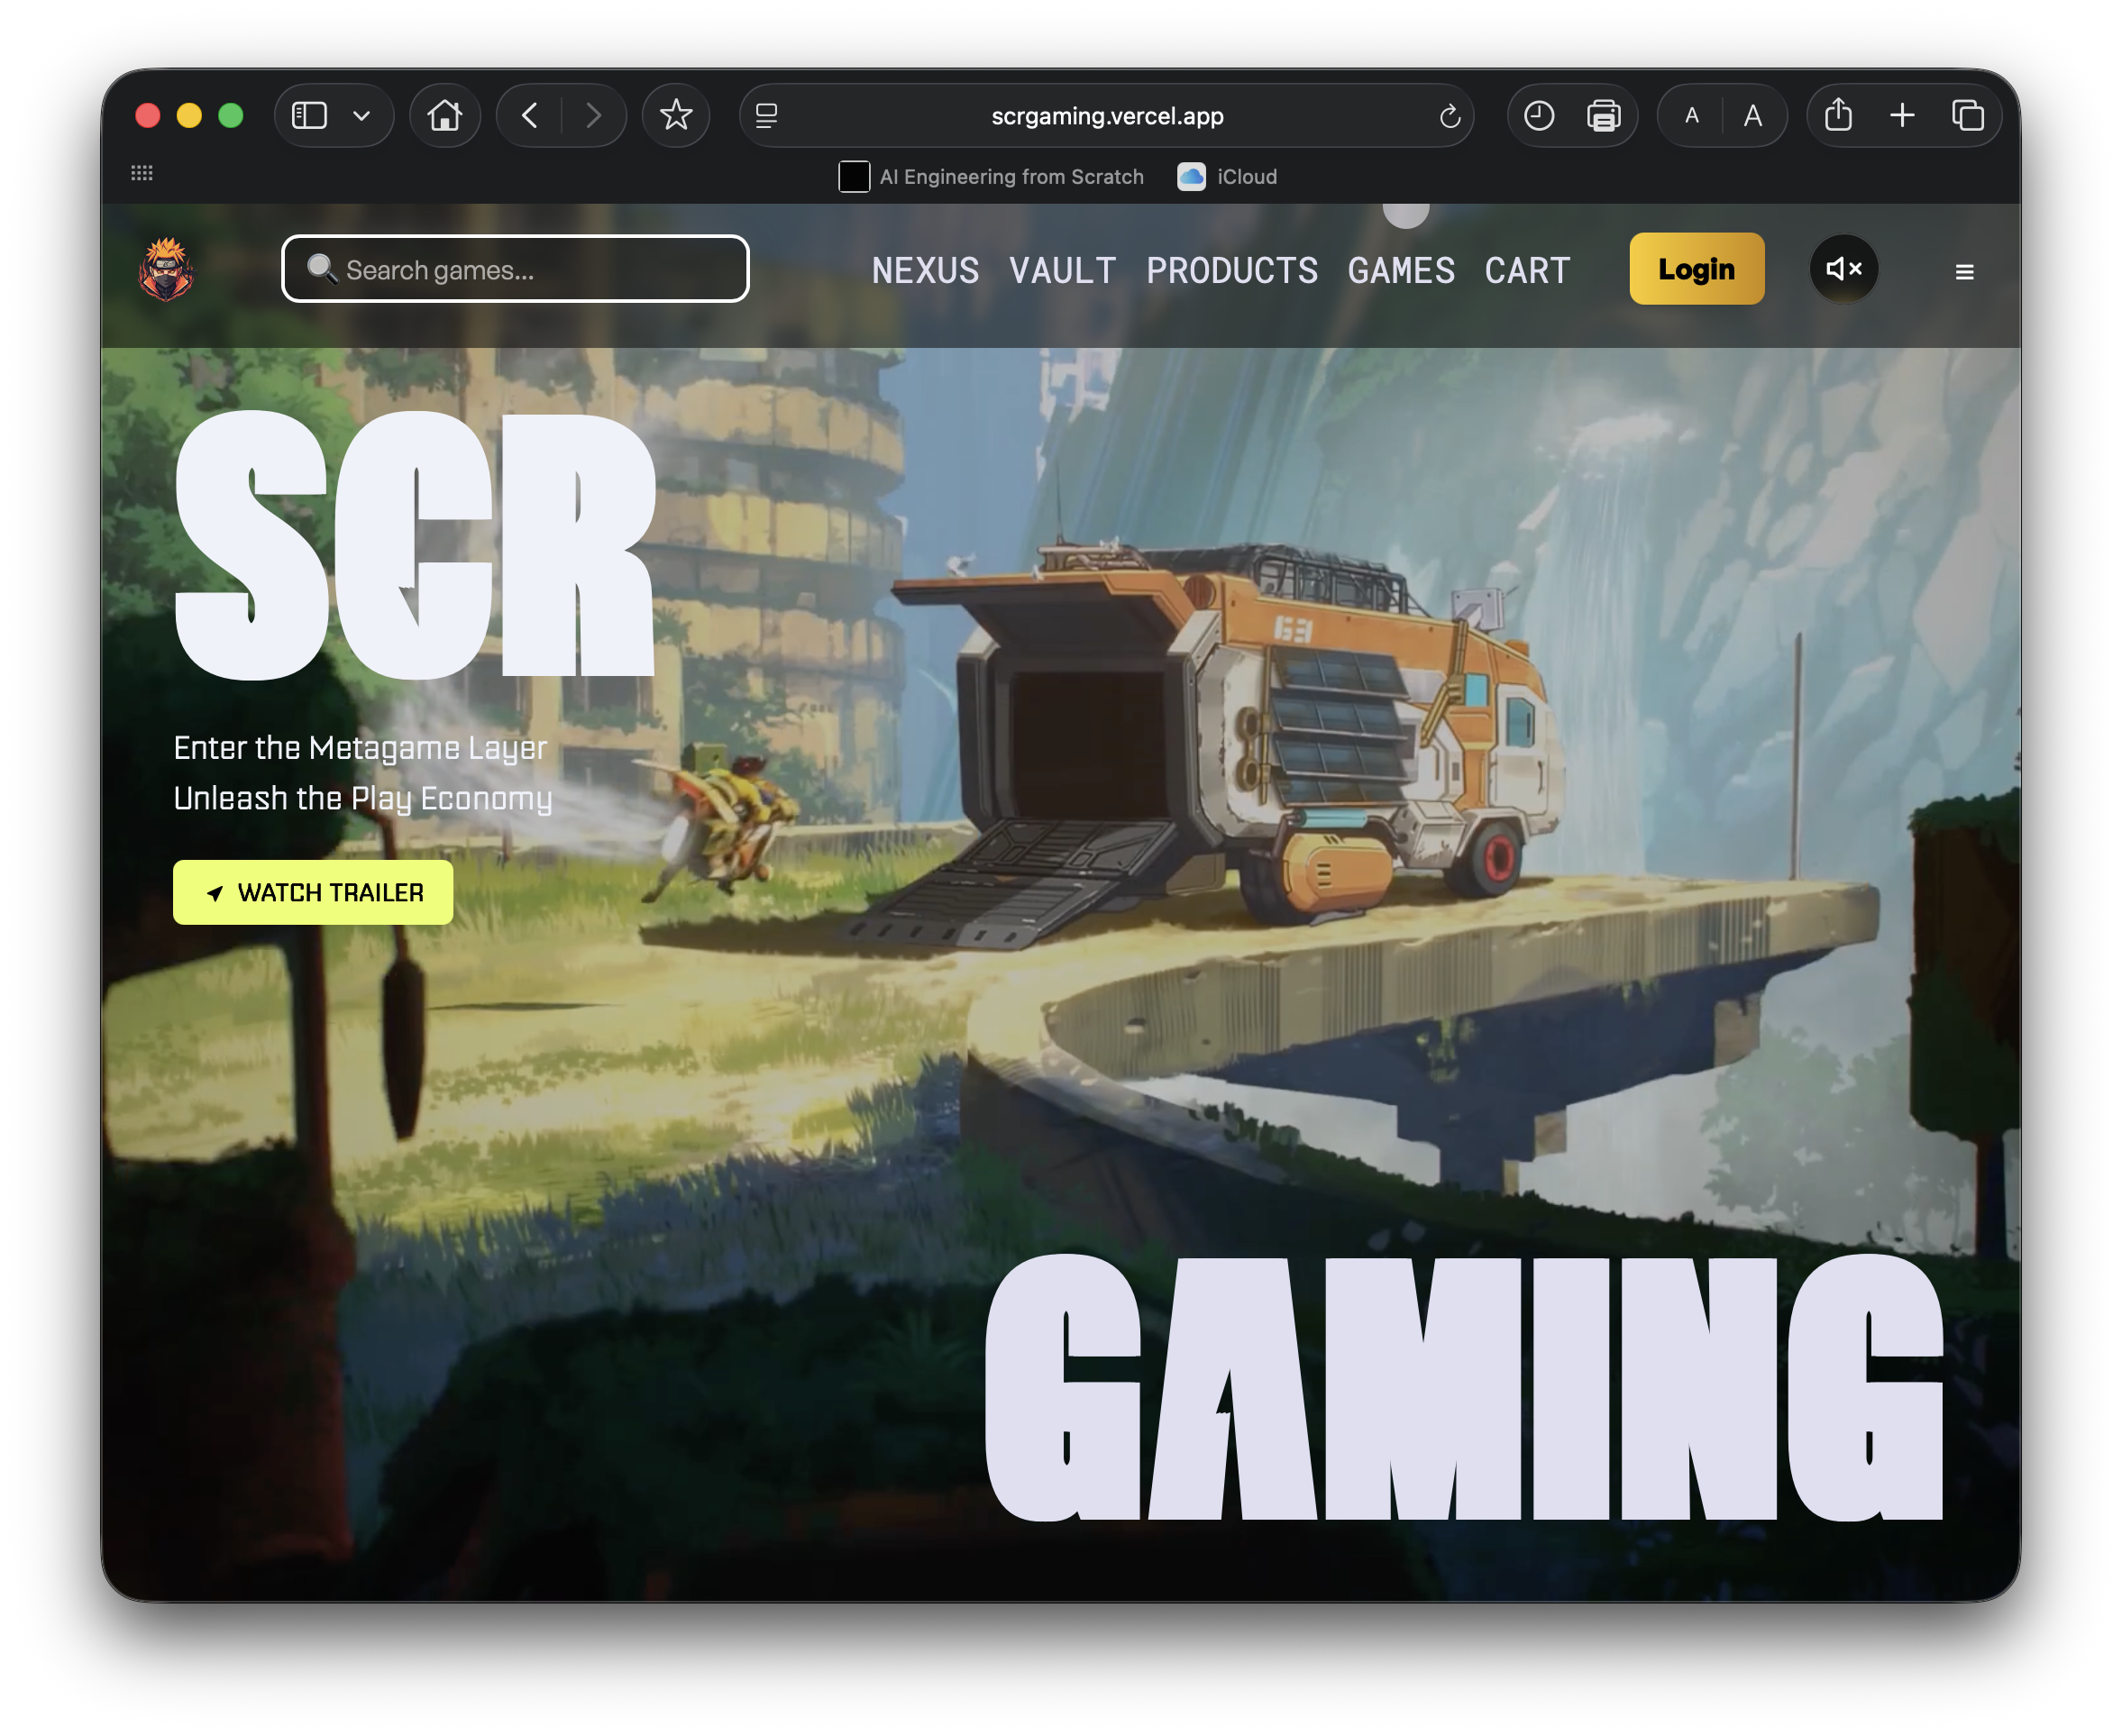Show tab overview icon
The image size is (2122, 1736).
click(1967, 116)
